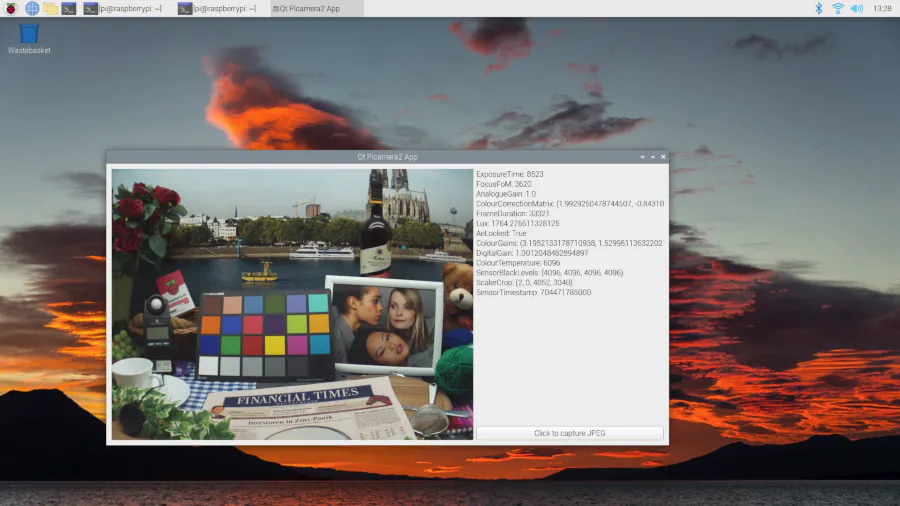900x506 pixels.
Task: Launch the Terminal from the panel launcher
Action: point(69,8)
